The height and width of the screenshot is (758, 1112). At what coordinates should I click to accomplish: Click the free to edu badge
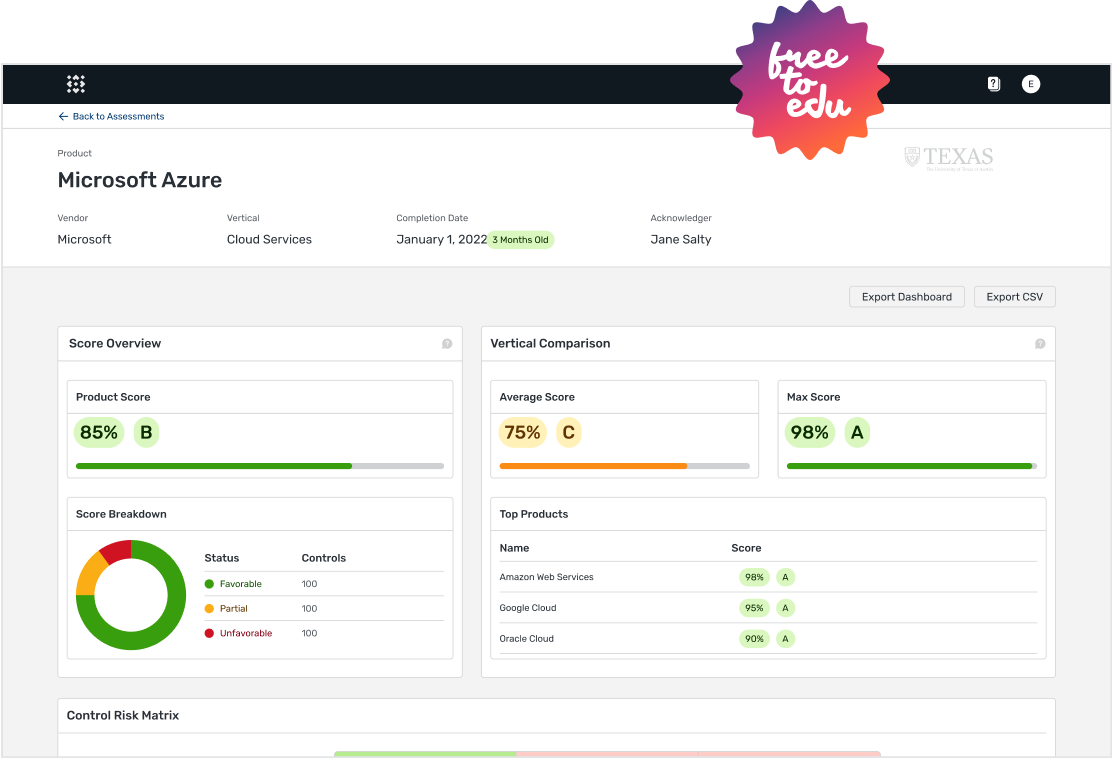(x=810, y=82)
